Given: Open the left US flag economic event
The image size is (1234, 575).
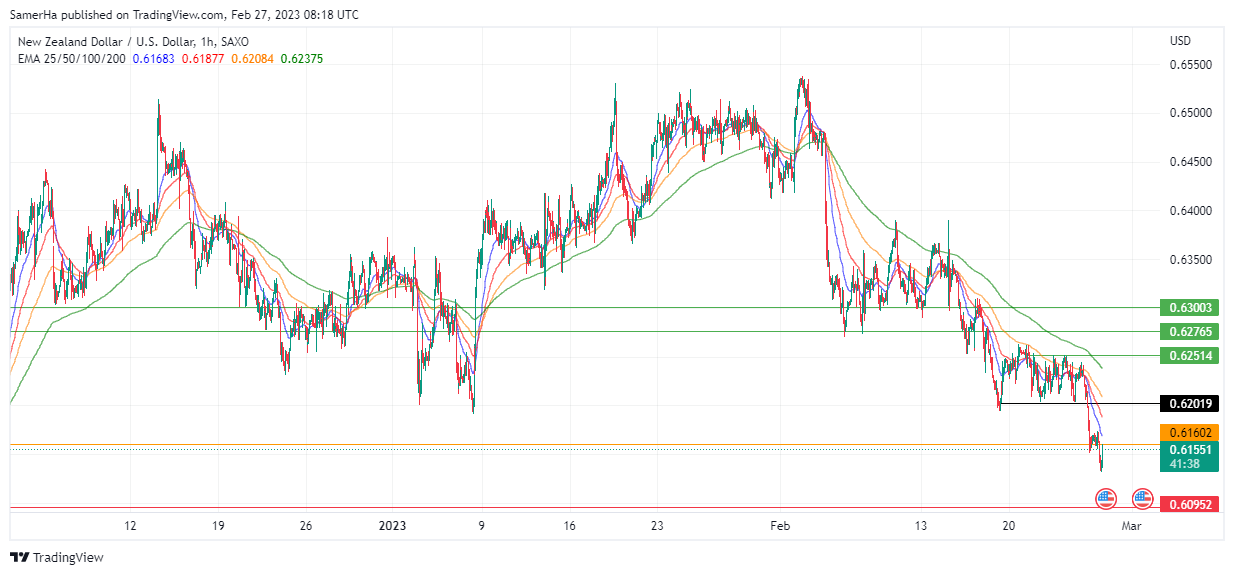Looking at the screenshot, I should pyautogui.click(x=1105, y=497).
